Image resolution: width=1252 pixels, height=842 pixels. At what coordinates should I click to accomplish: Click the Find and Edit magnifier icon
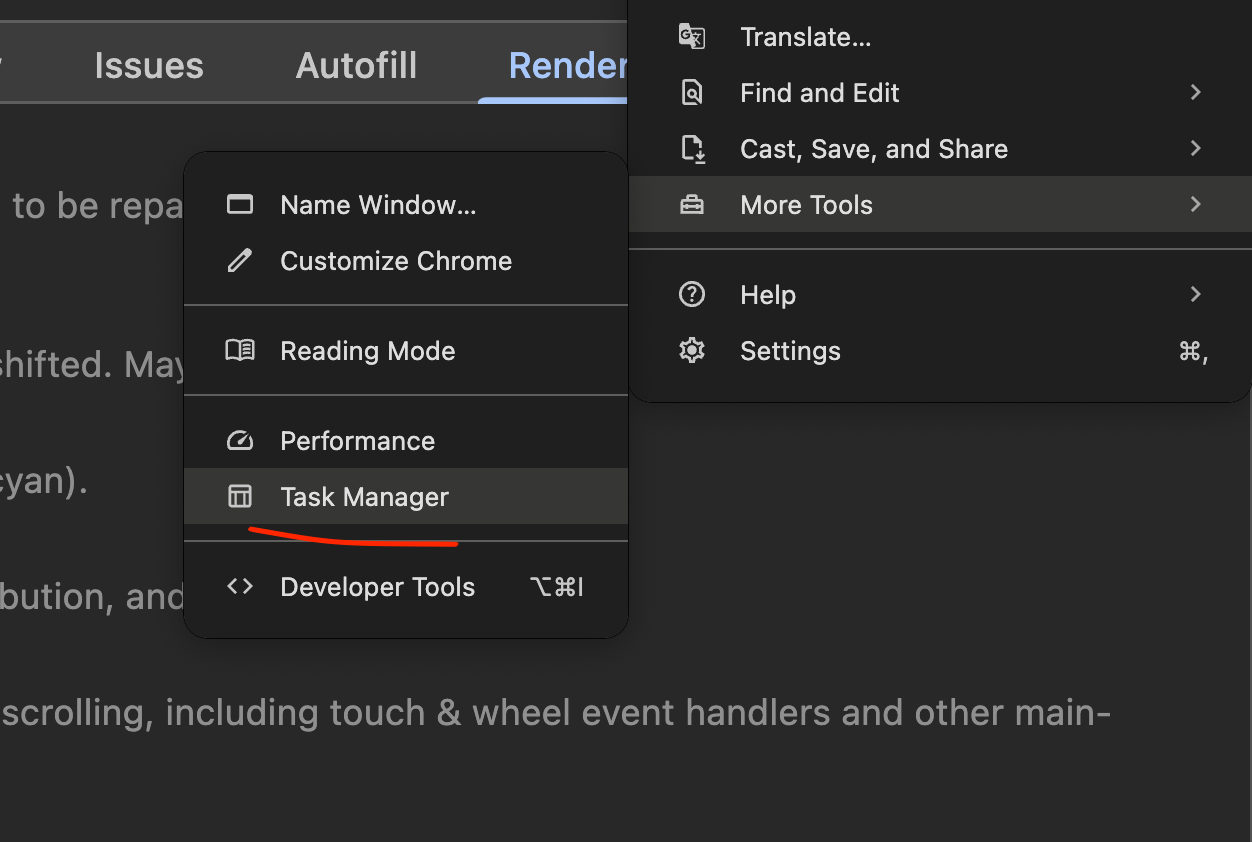pyautogui.click(x=692, y=93)
